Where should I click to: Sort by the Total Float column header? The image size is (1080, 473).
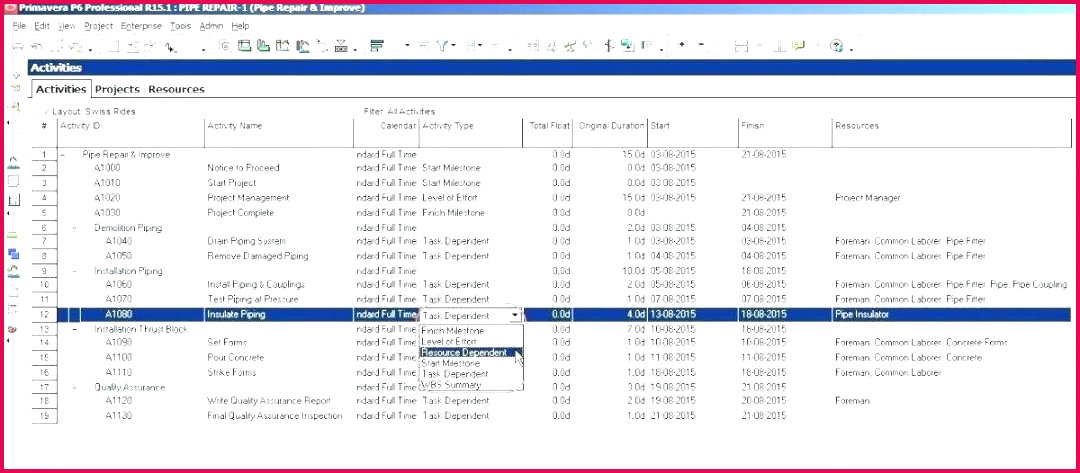(549, 126)
